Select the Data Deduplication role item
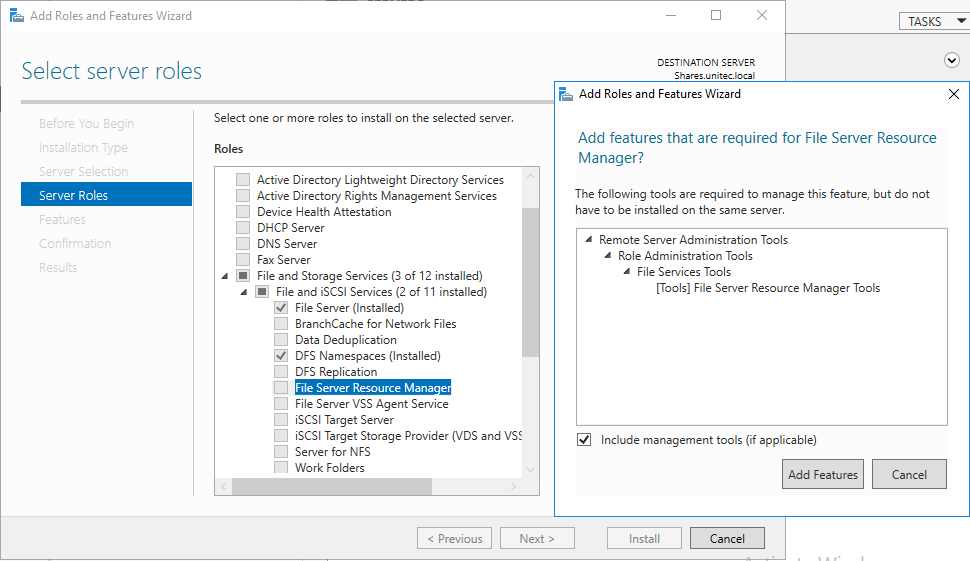This screenshot has height=561, width=970. point(345,340)
